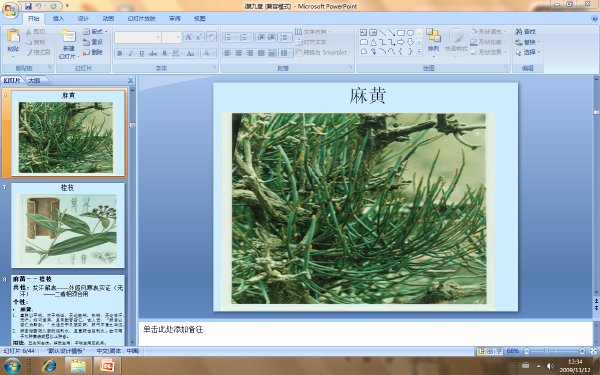
Task: Open the 幻灯片放映 (Slide Show) ribbon tab
Action: click(142, 18)
